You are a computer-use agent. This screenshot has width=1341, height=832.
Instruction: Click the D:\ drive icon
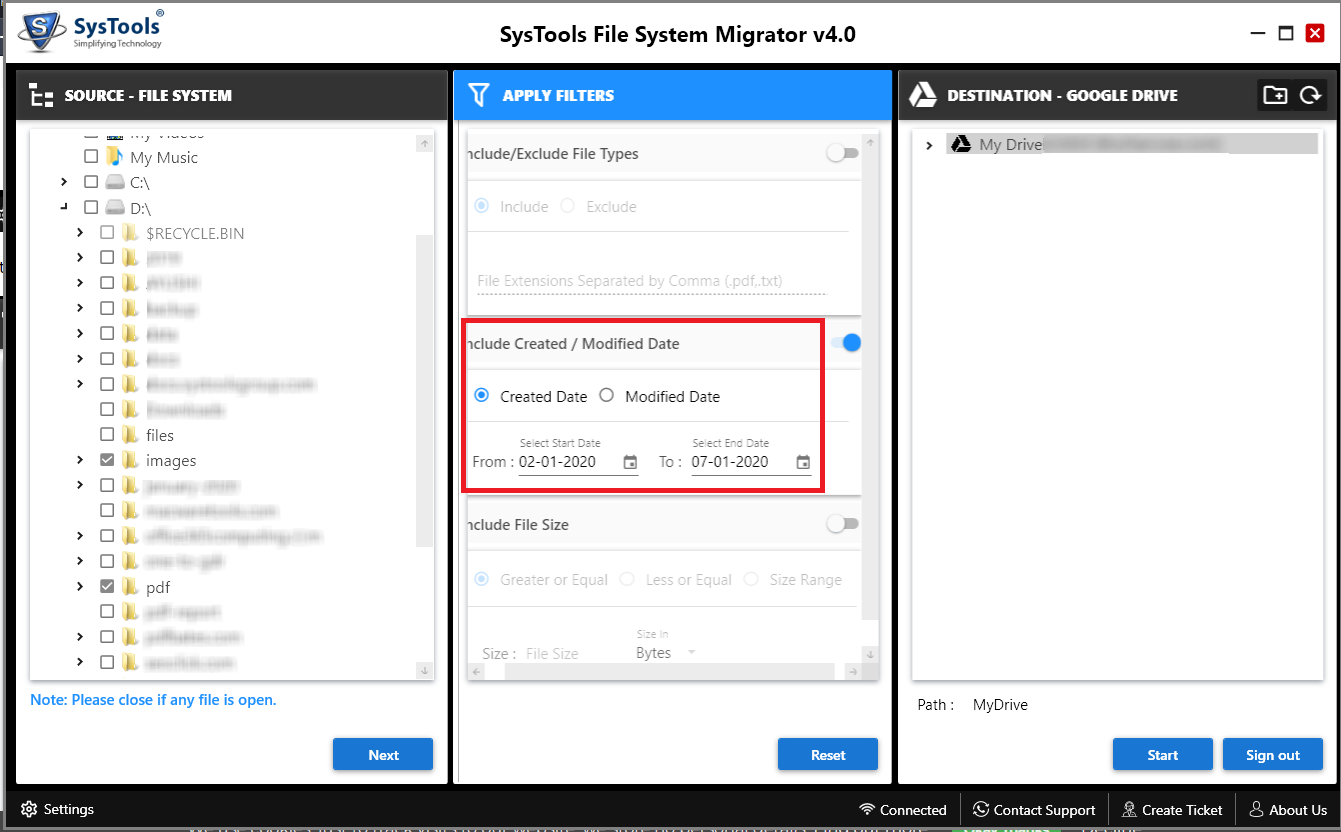115,208
